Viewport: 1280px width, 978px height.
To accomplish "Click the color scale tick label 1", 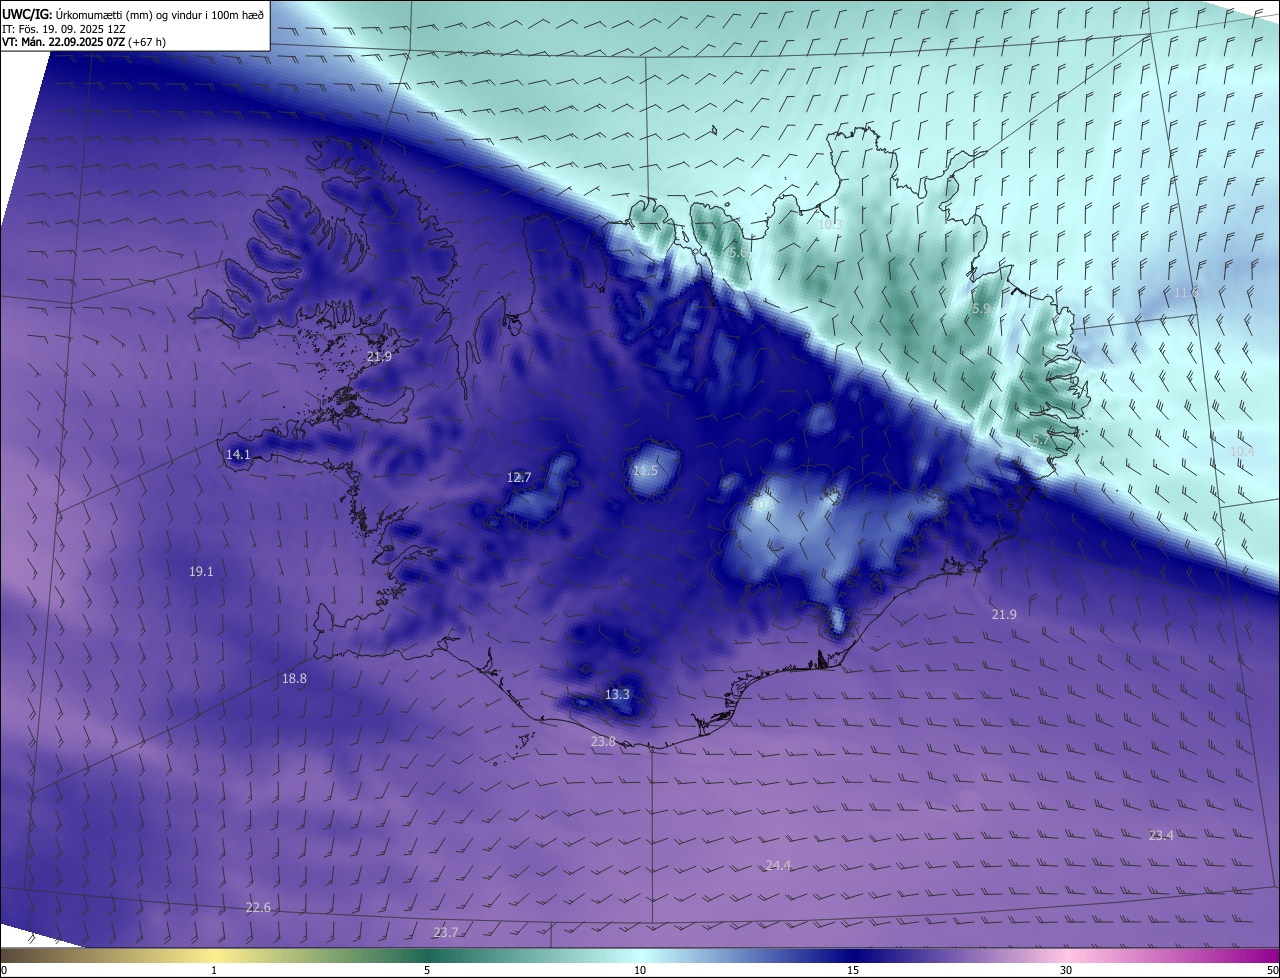I will pyautogui.click(x=214, y=970).
